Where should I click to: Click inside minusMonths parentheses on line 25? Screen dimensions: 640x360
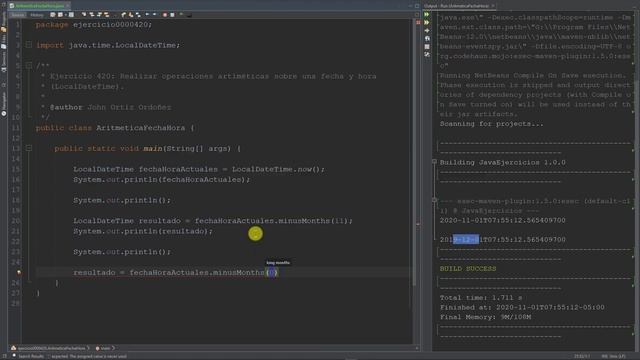[272, 272]
